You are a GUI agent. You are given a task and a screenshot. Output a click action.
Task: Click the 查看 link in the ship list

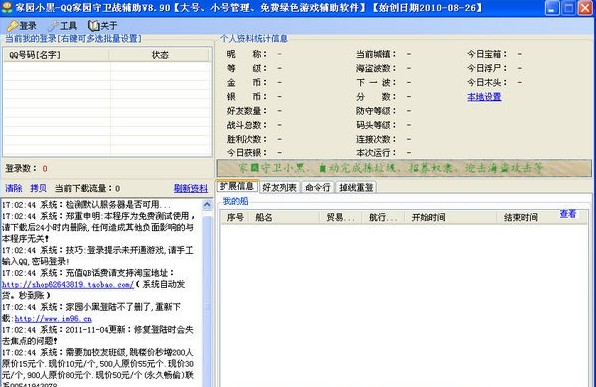tap(568, 214)
